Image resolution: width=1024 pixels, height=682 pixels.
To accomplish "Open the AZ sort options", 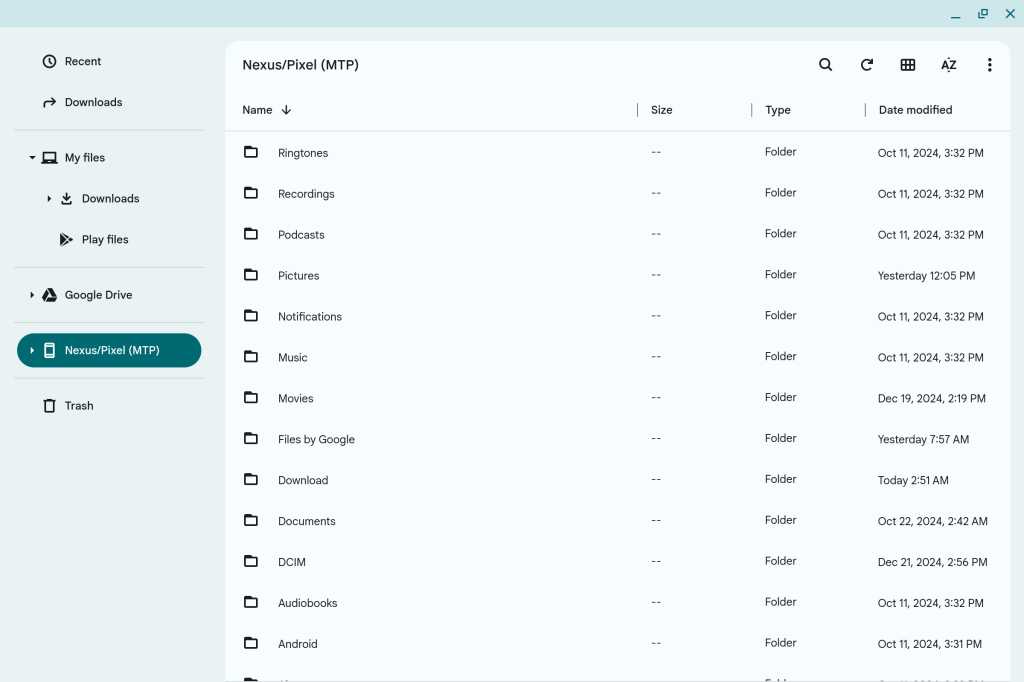I will click(x=949, y=65).
